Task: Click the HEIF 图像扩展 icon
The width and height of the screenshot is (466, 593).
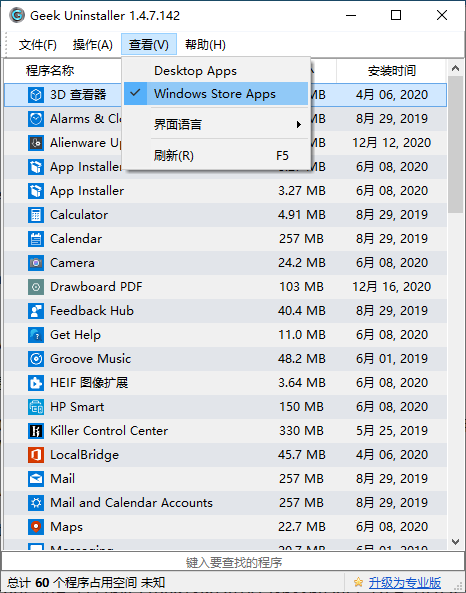Action: click(36, 383)
